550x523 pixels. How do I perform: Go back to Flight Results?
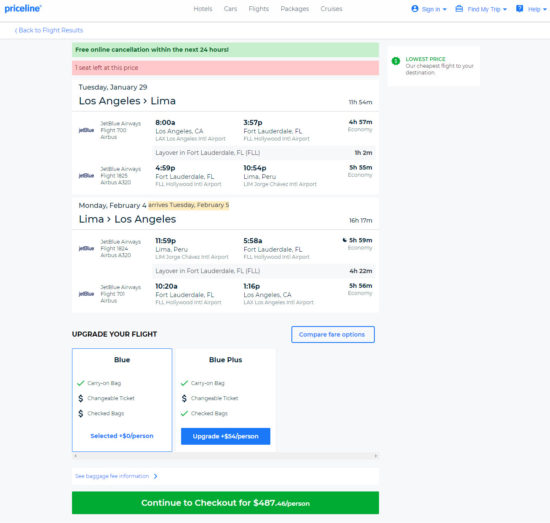[49, 30]
